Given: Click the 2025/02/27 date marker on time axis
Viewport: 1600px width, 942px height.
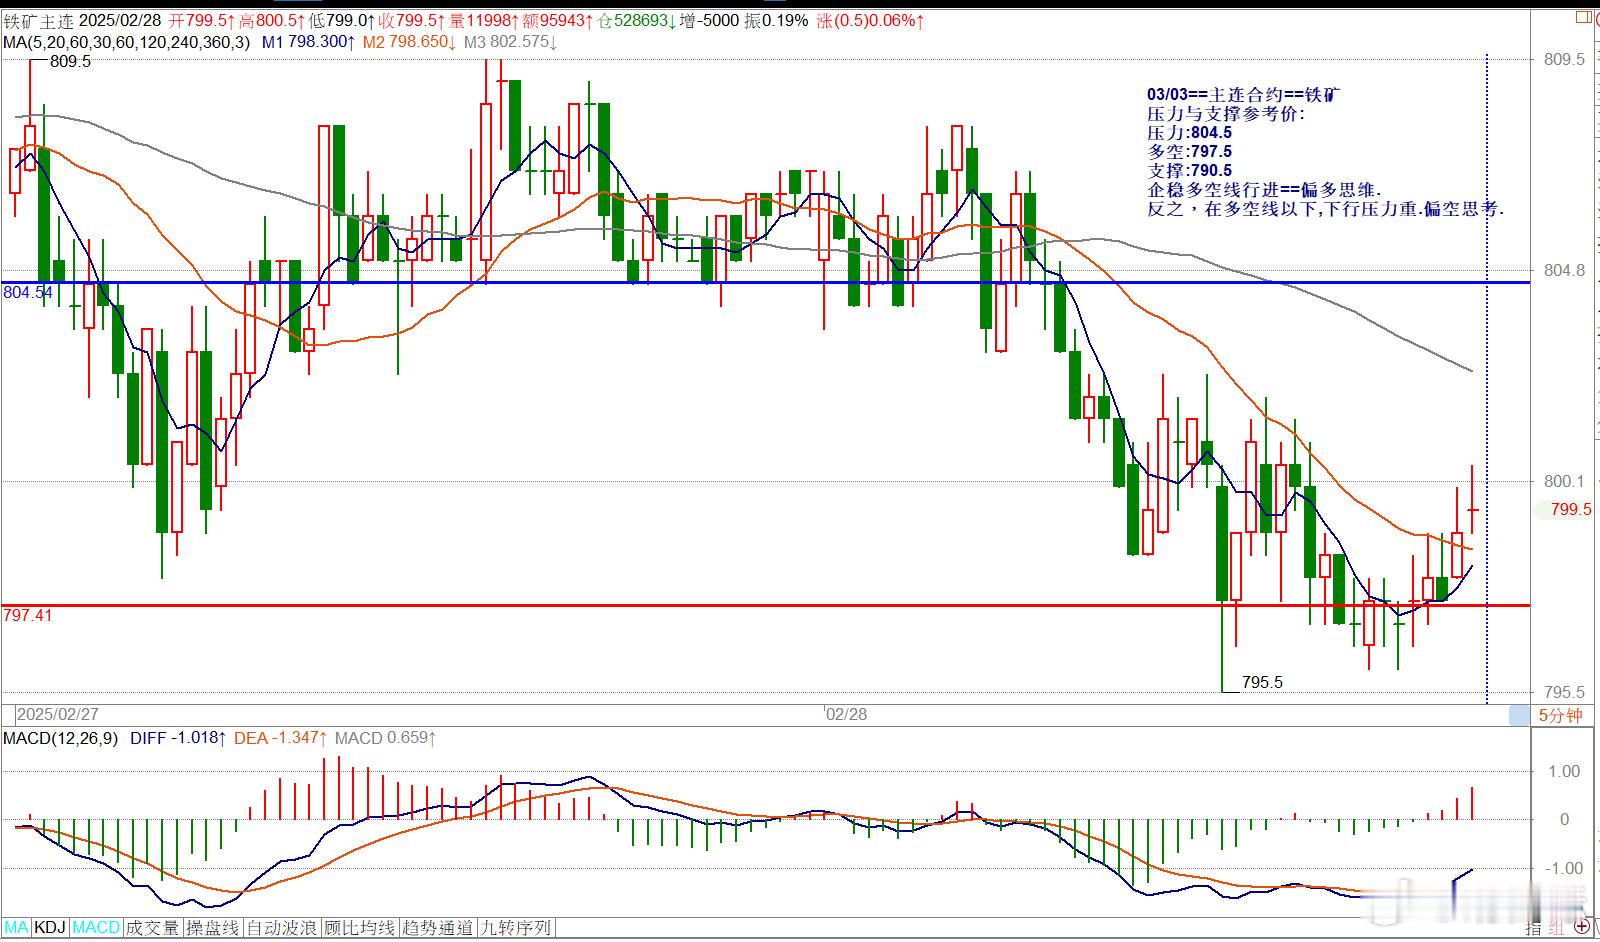Looking at the screenshot, I should point(58,714).
